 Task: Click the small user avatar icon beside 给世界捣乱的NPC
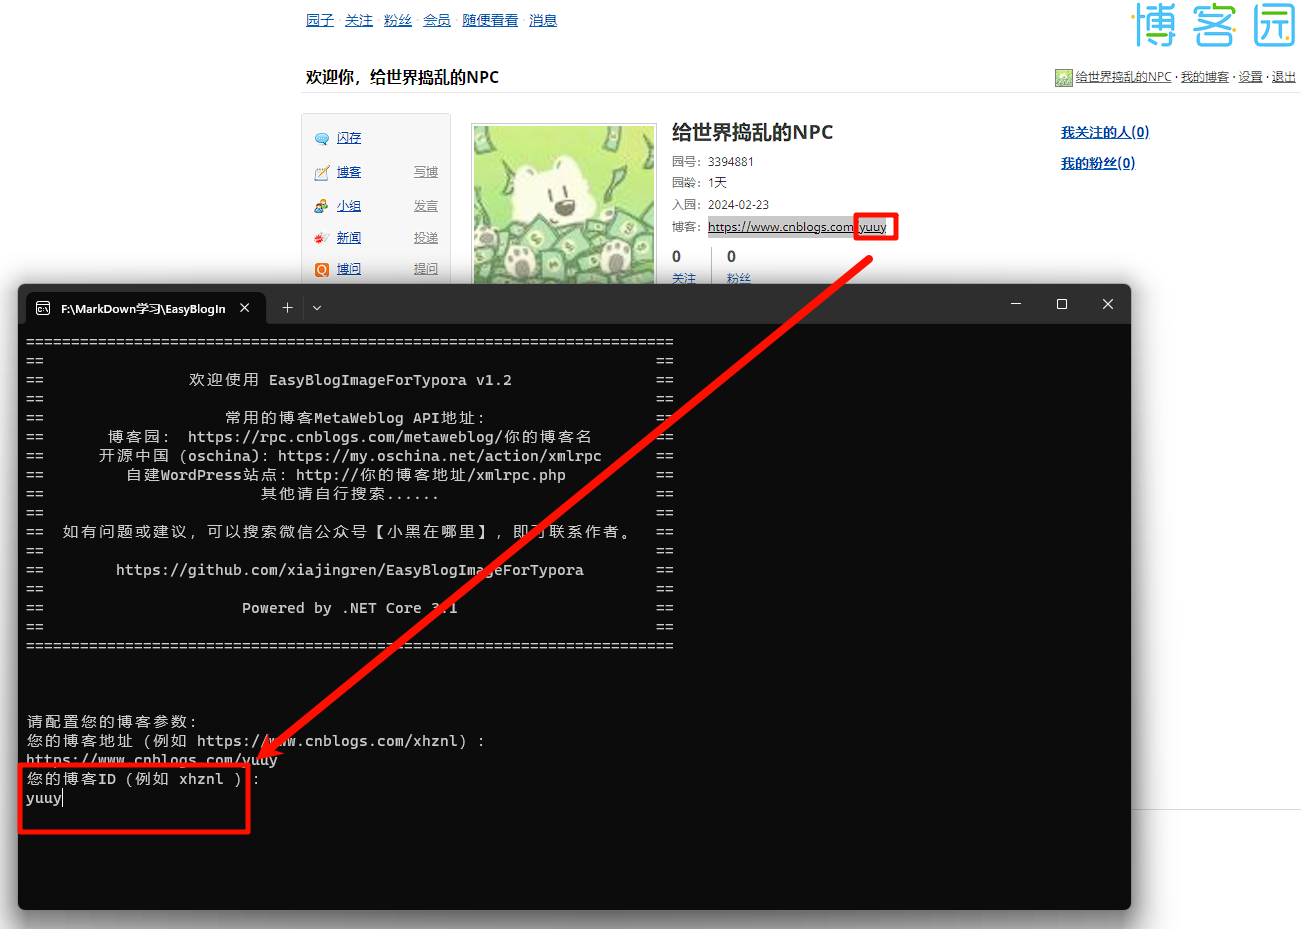coord(1064,78)
